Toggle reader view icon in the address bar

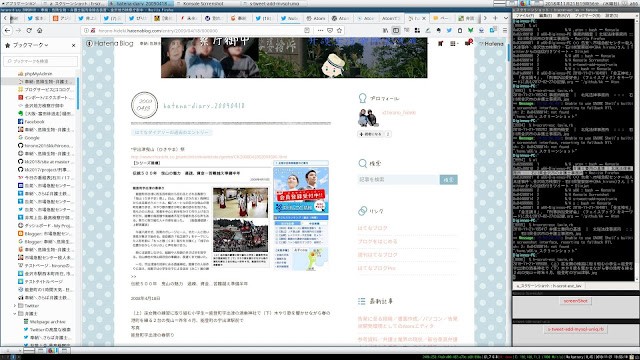tap(307, 30)
